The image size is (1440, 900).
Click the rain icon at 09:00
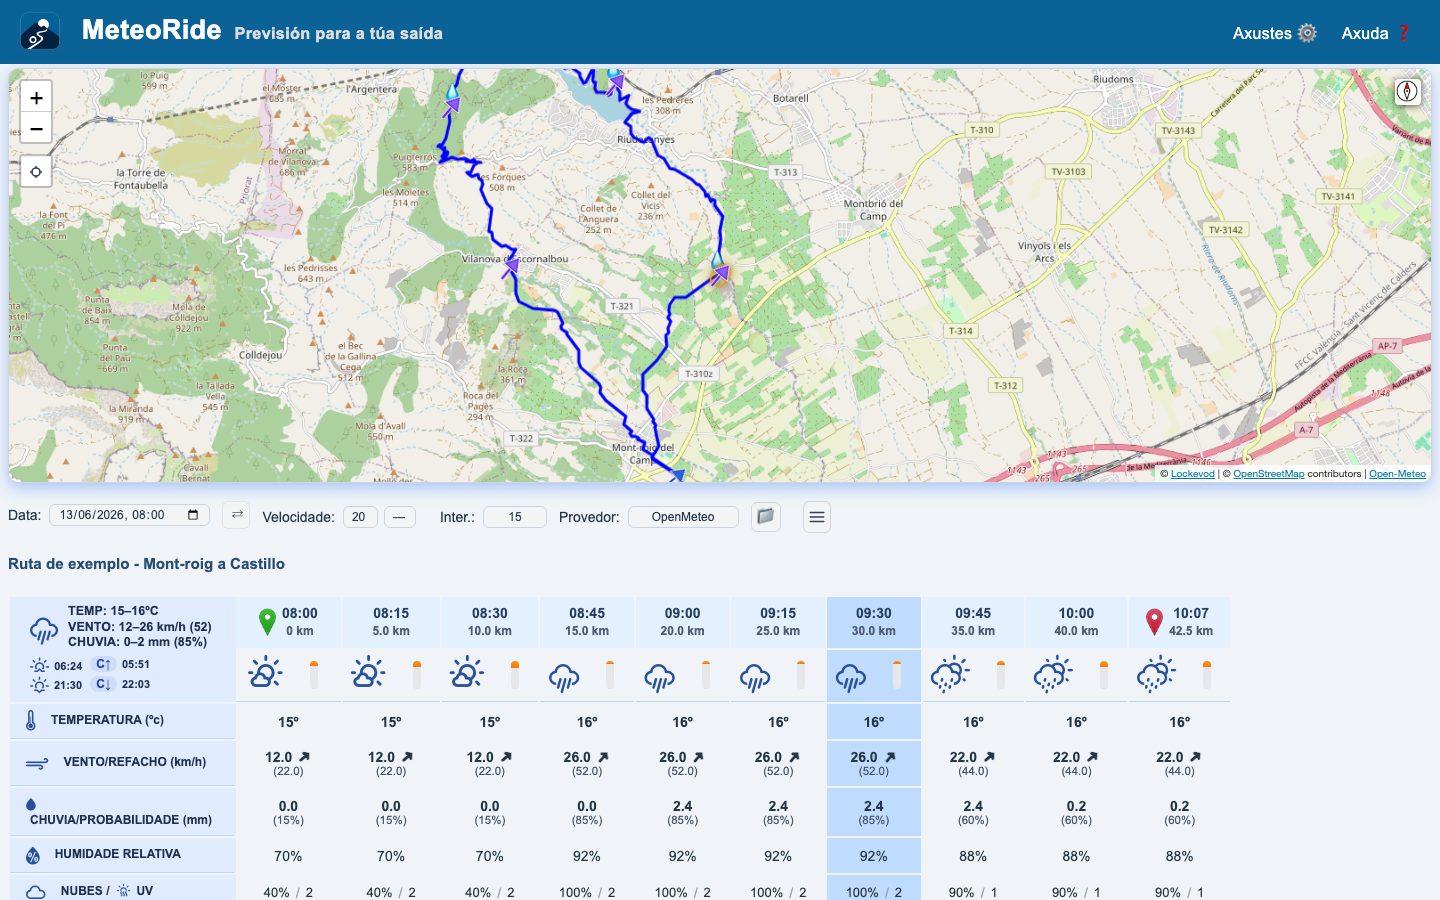point(660,677)
